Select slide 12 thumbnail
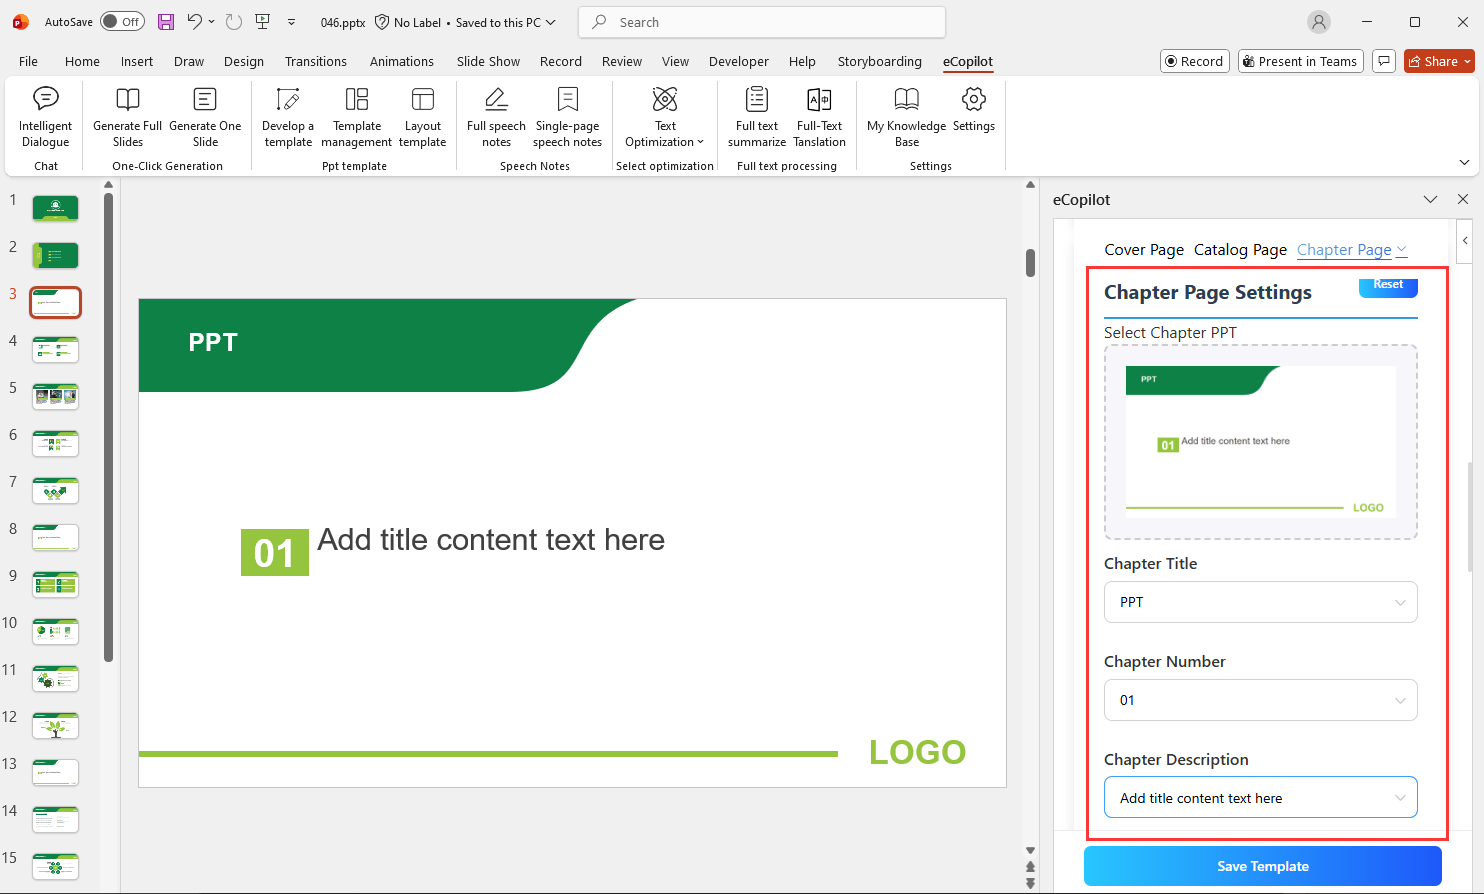The width and height of the screenshot is (1484, 894). (x=55, y=725)
